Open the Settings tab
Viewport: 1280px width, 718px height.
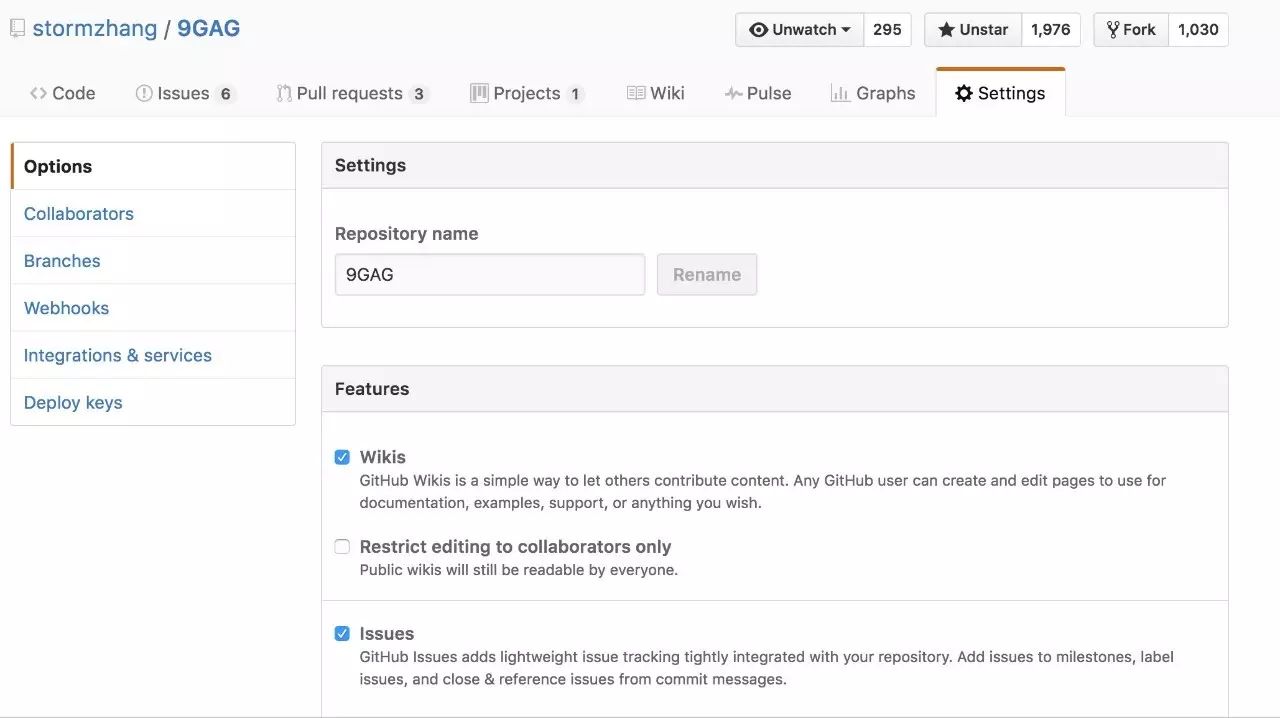click(x=1000, y=93)
